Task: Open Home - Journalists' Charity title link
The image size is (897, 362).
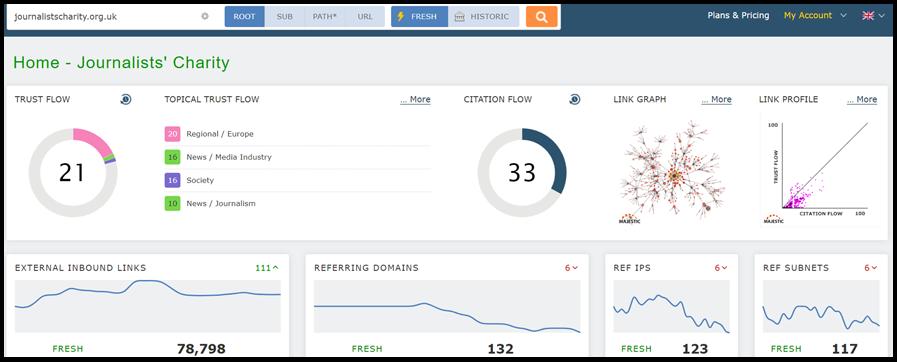Action: [121, 62]
